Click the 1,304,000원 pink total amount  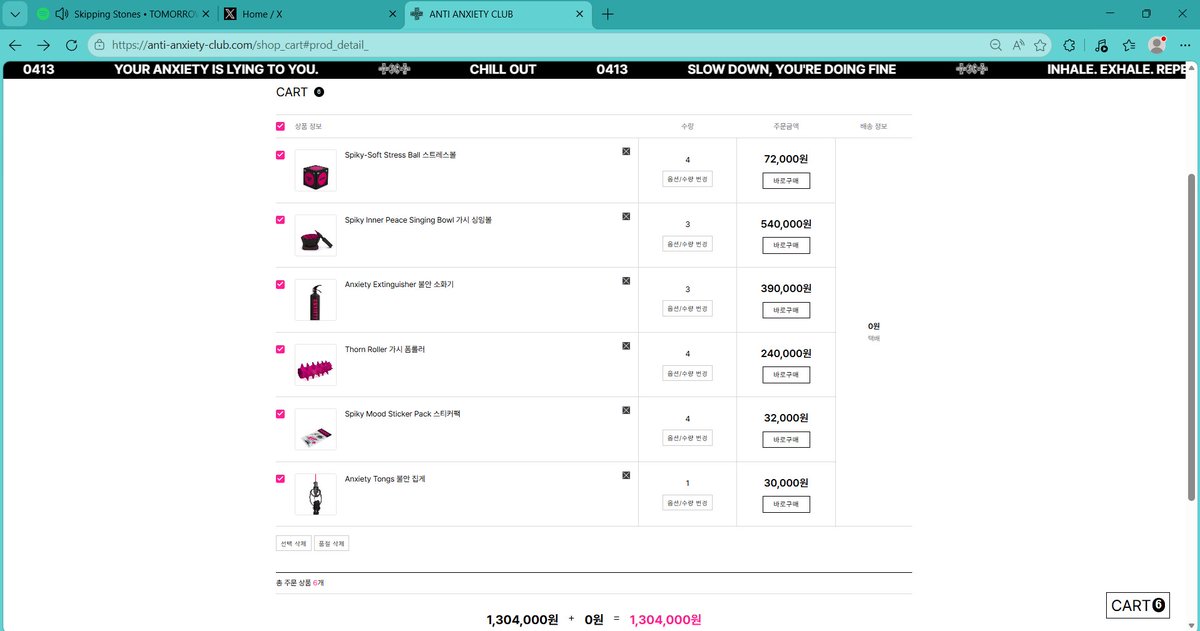(665, 620)
